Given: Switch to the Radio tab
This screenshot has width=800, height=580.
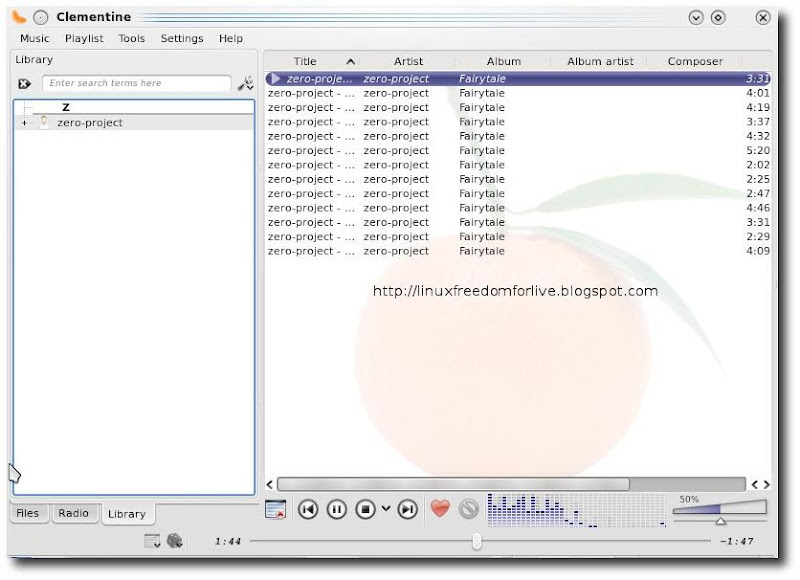Looking at the screenshot, I should tap(73, 513).
